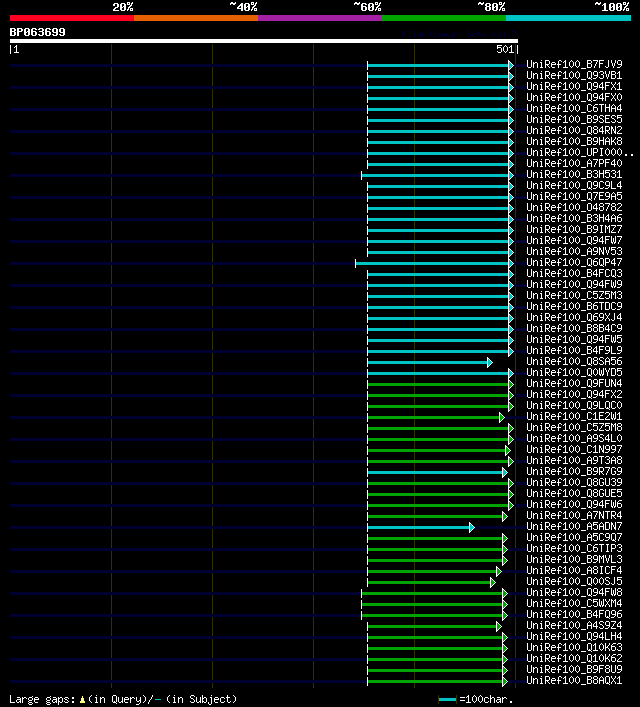640x707 pixels.
Task: Select UniRef100_Q7E9A5 hit label
Action: (x=574, y=197)
